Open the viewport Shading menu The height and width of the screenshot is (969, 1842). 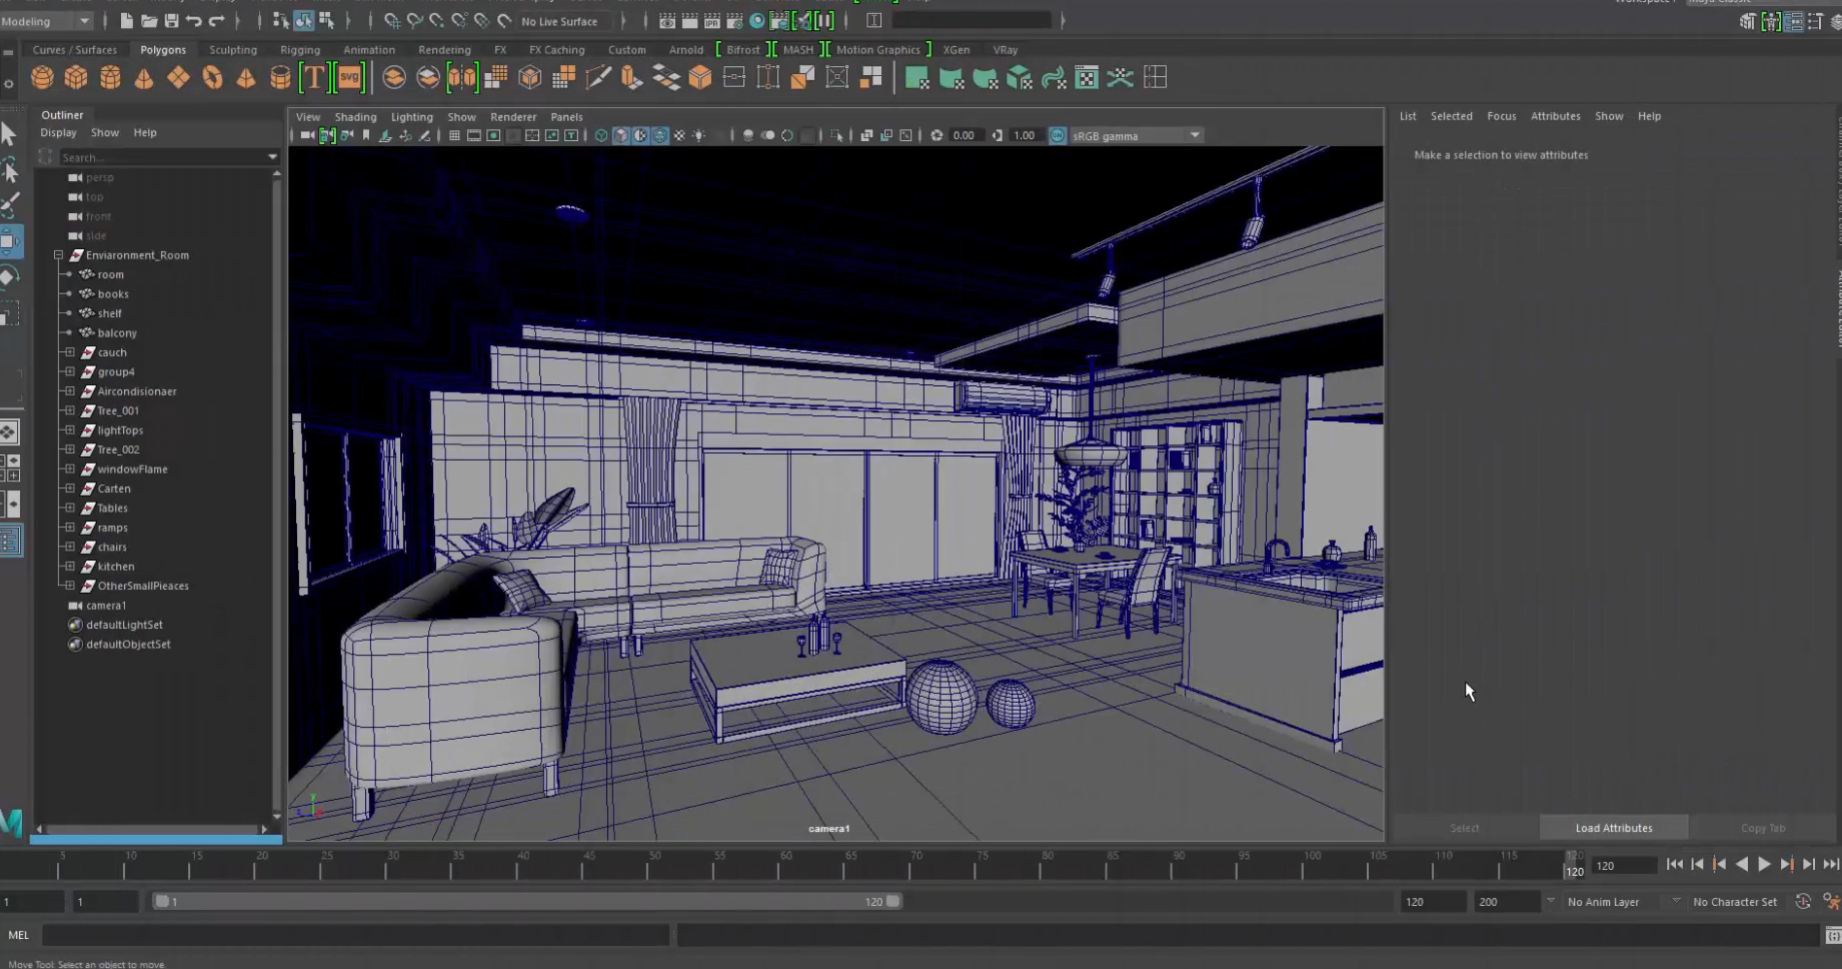(x=355, y=117)
